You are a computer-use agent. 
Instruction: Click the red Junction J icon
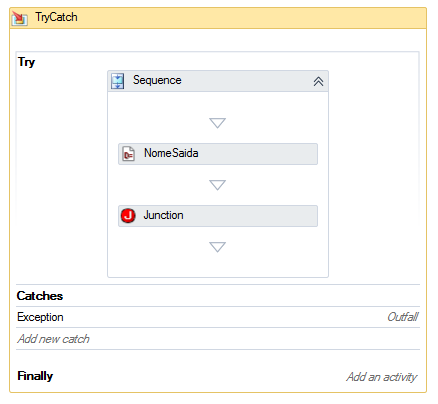coord(128,216)
